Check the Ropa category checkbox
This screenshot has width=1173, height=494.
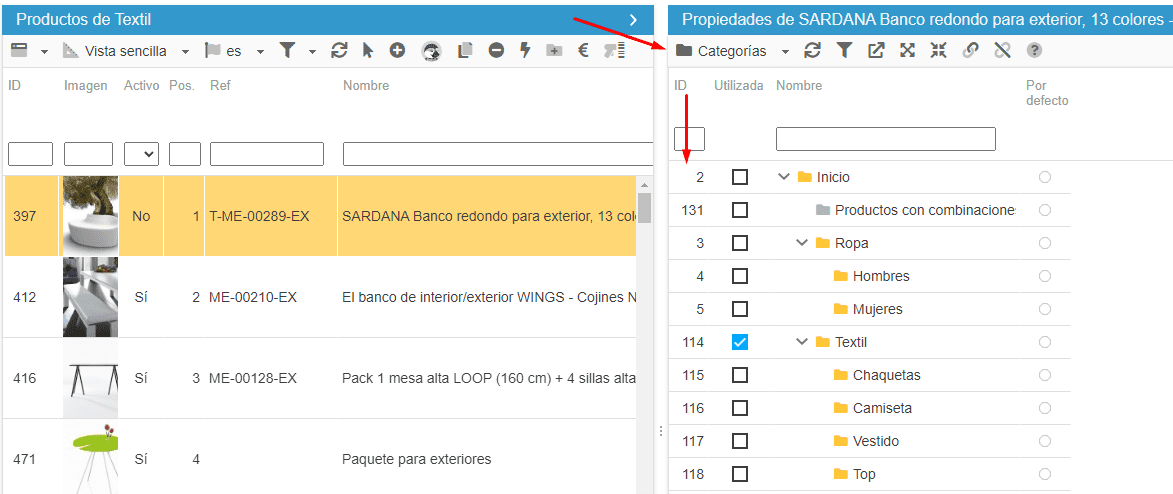pyautogui.click(x=739, y=243)
